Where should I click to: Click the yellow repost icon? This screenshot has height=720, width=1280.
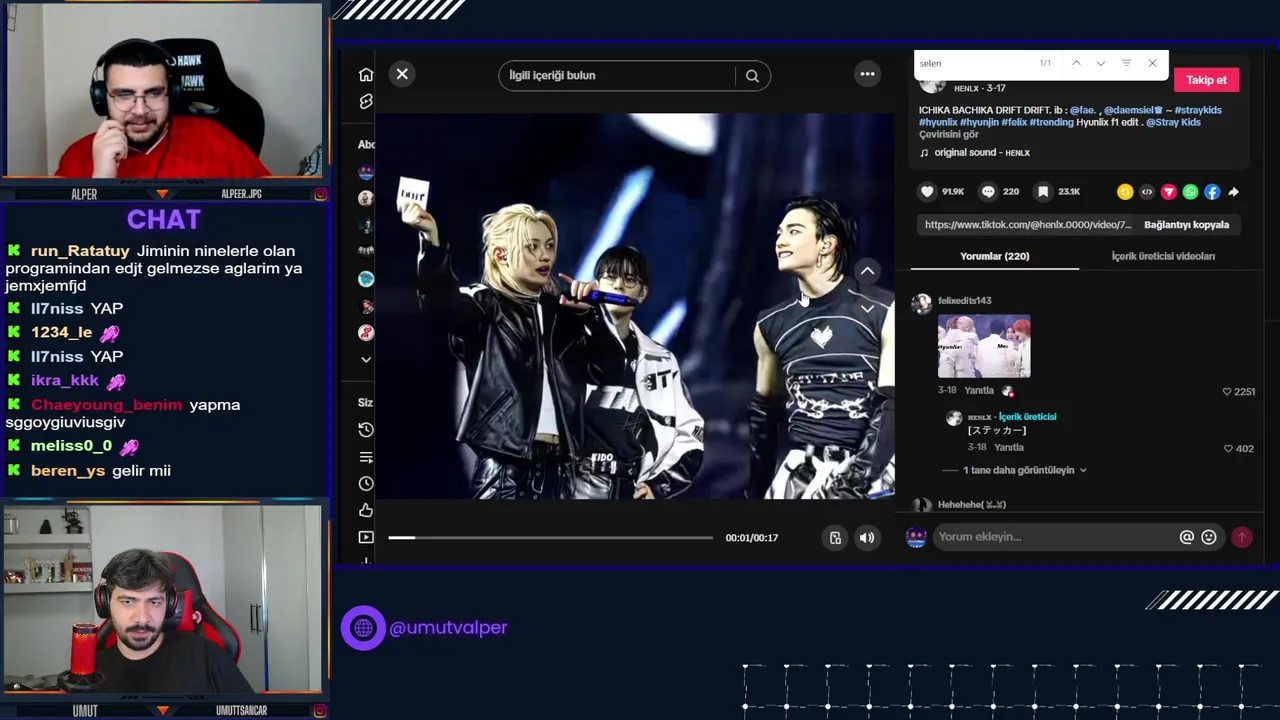click(x=1125, y=192)
